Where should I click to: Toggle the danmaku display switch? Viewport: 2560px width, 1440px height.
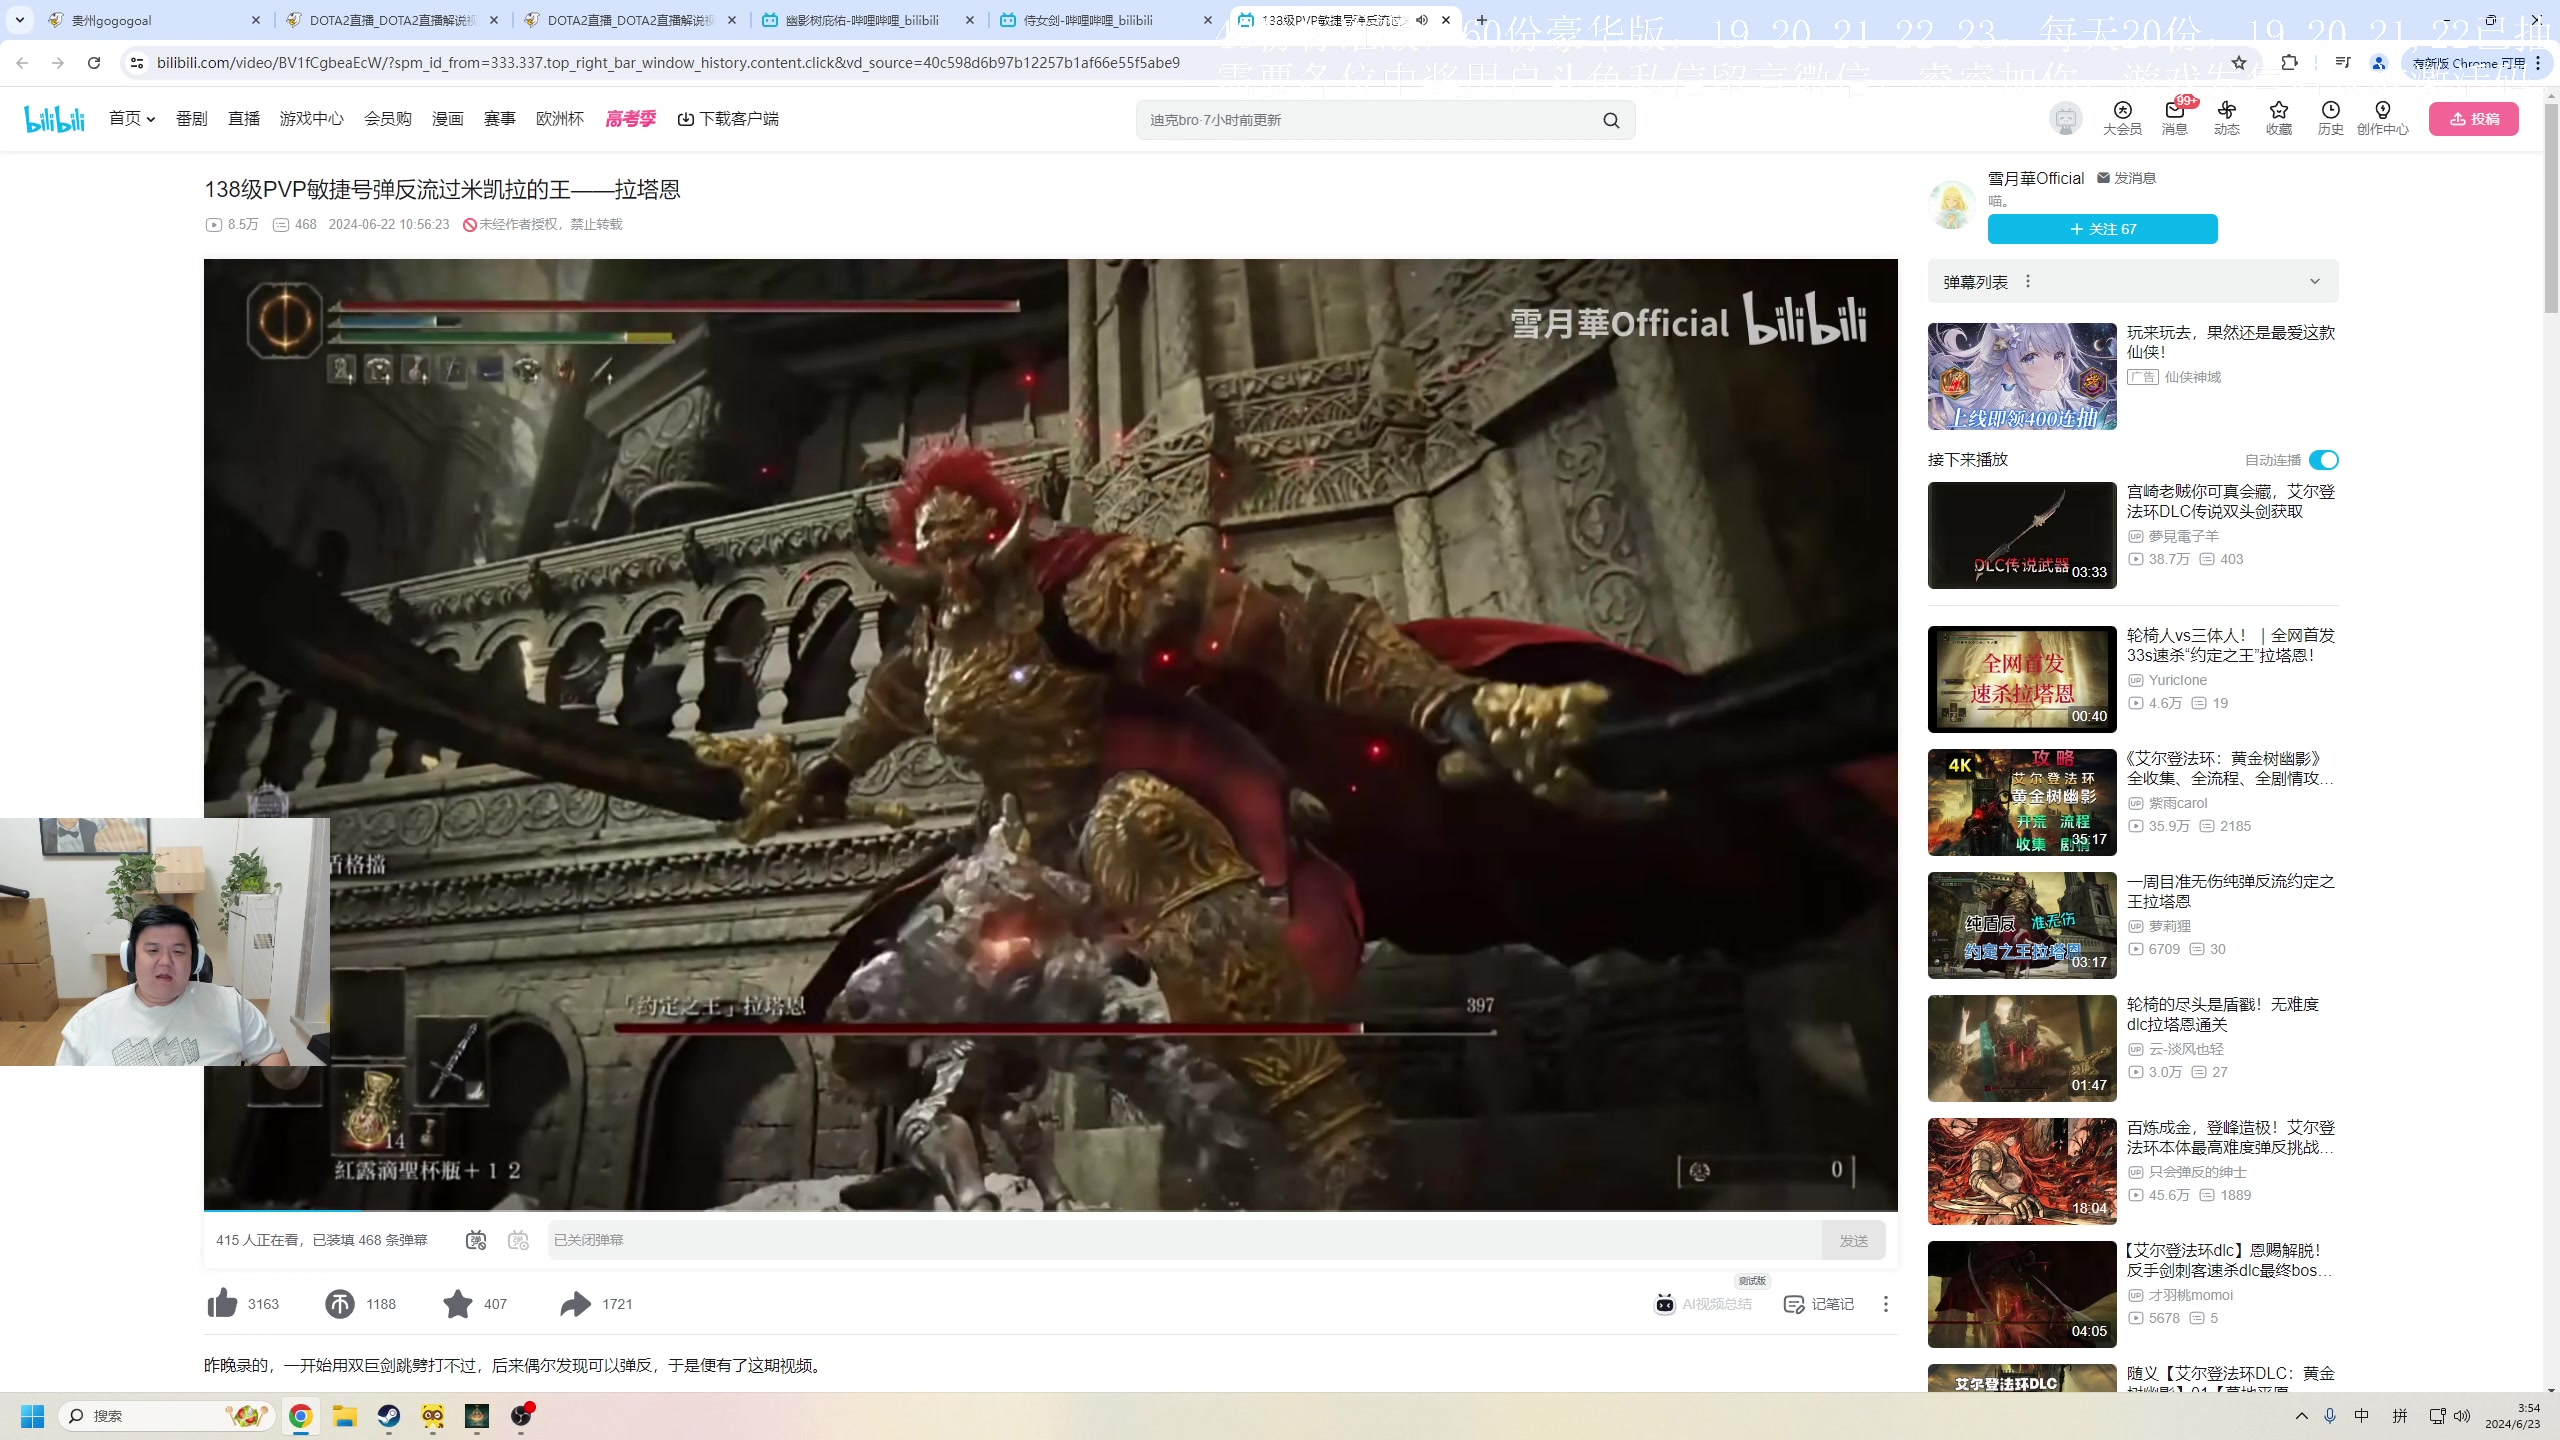click(x=476, y=1240)
